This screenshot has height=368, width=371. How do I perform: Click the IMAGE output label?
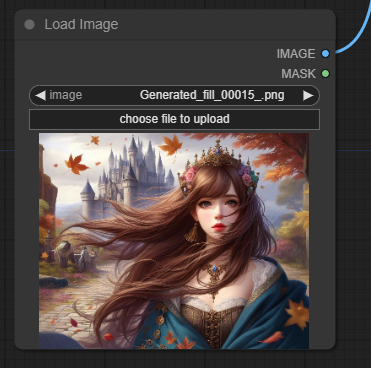296,54
